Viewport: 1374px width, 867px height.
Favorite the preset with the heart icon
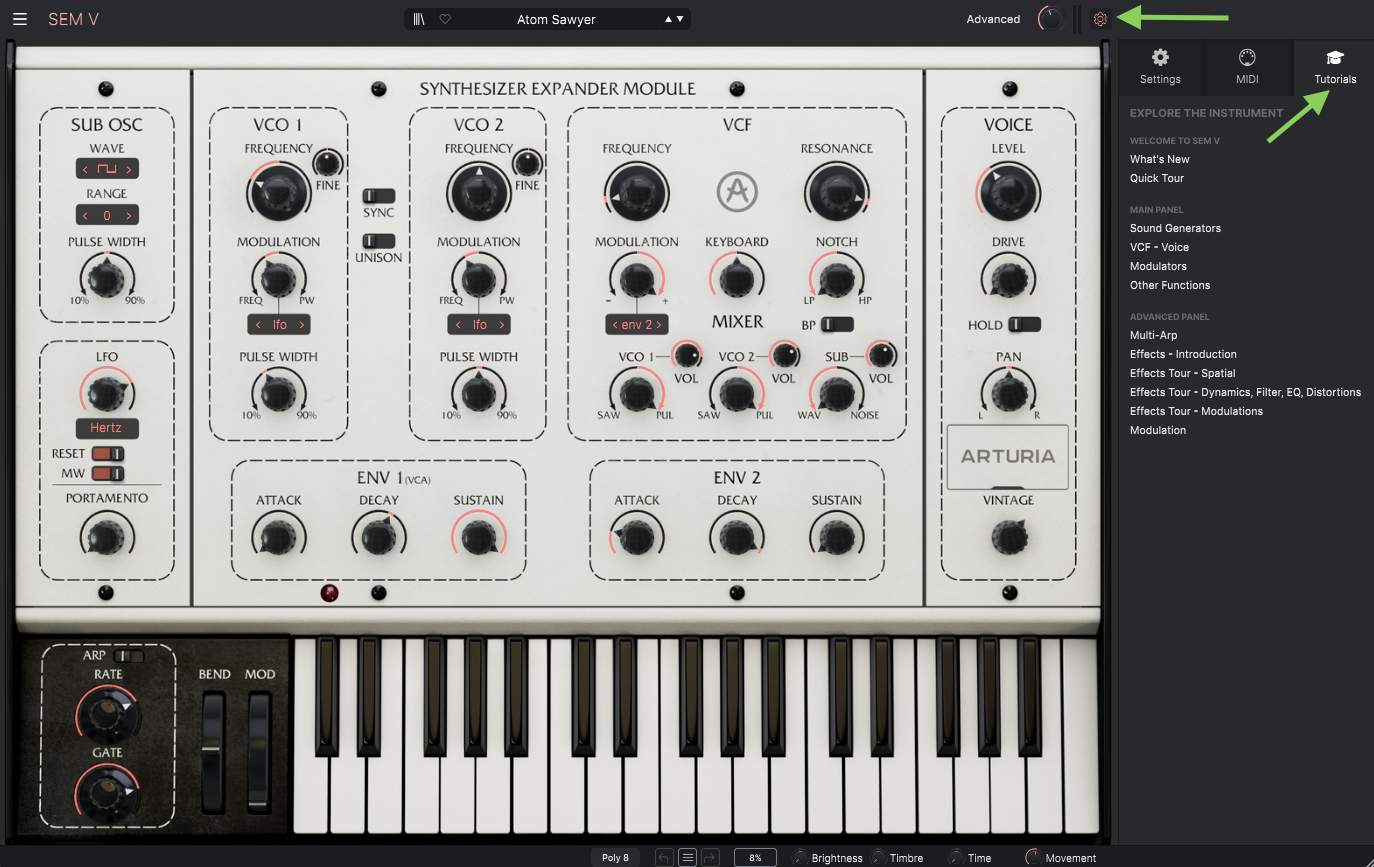[x=445, y=19]
